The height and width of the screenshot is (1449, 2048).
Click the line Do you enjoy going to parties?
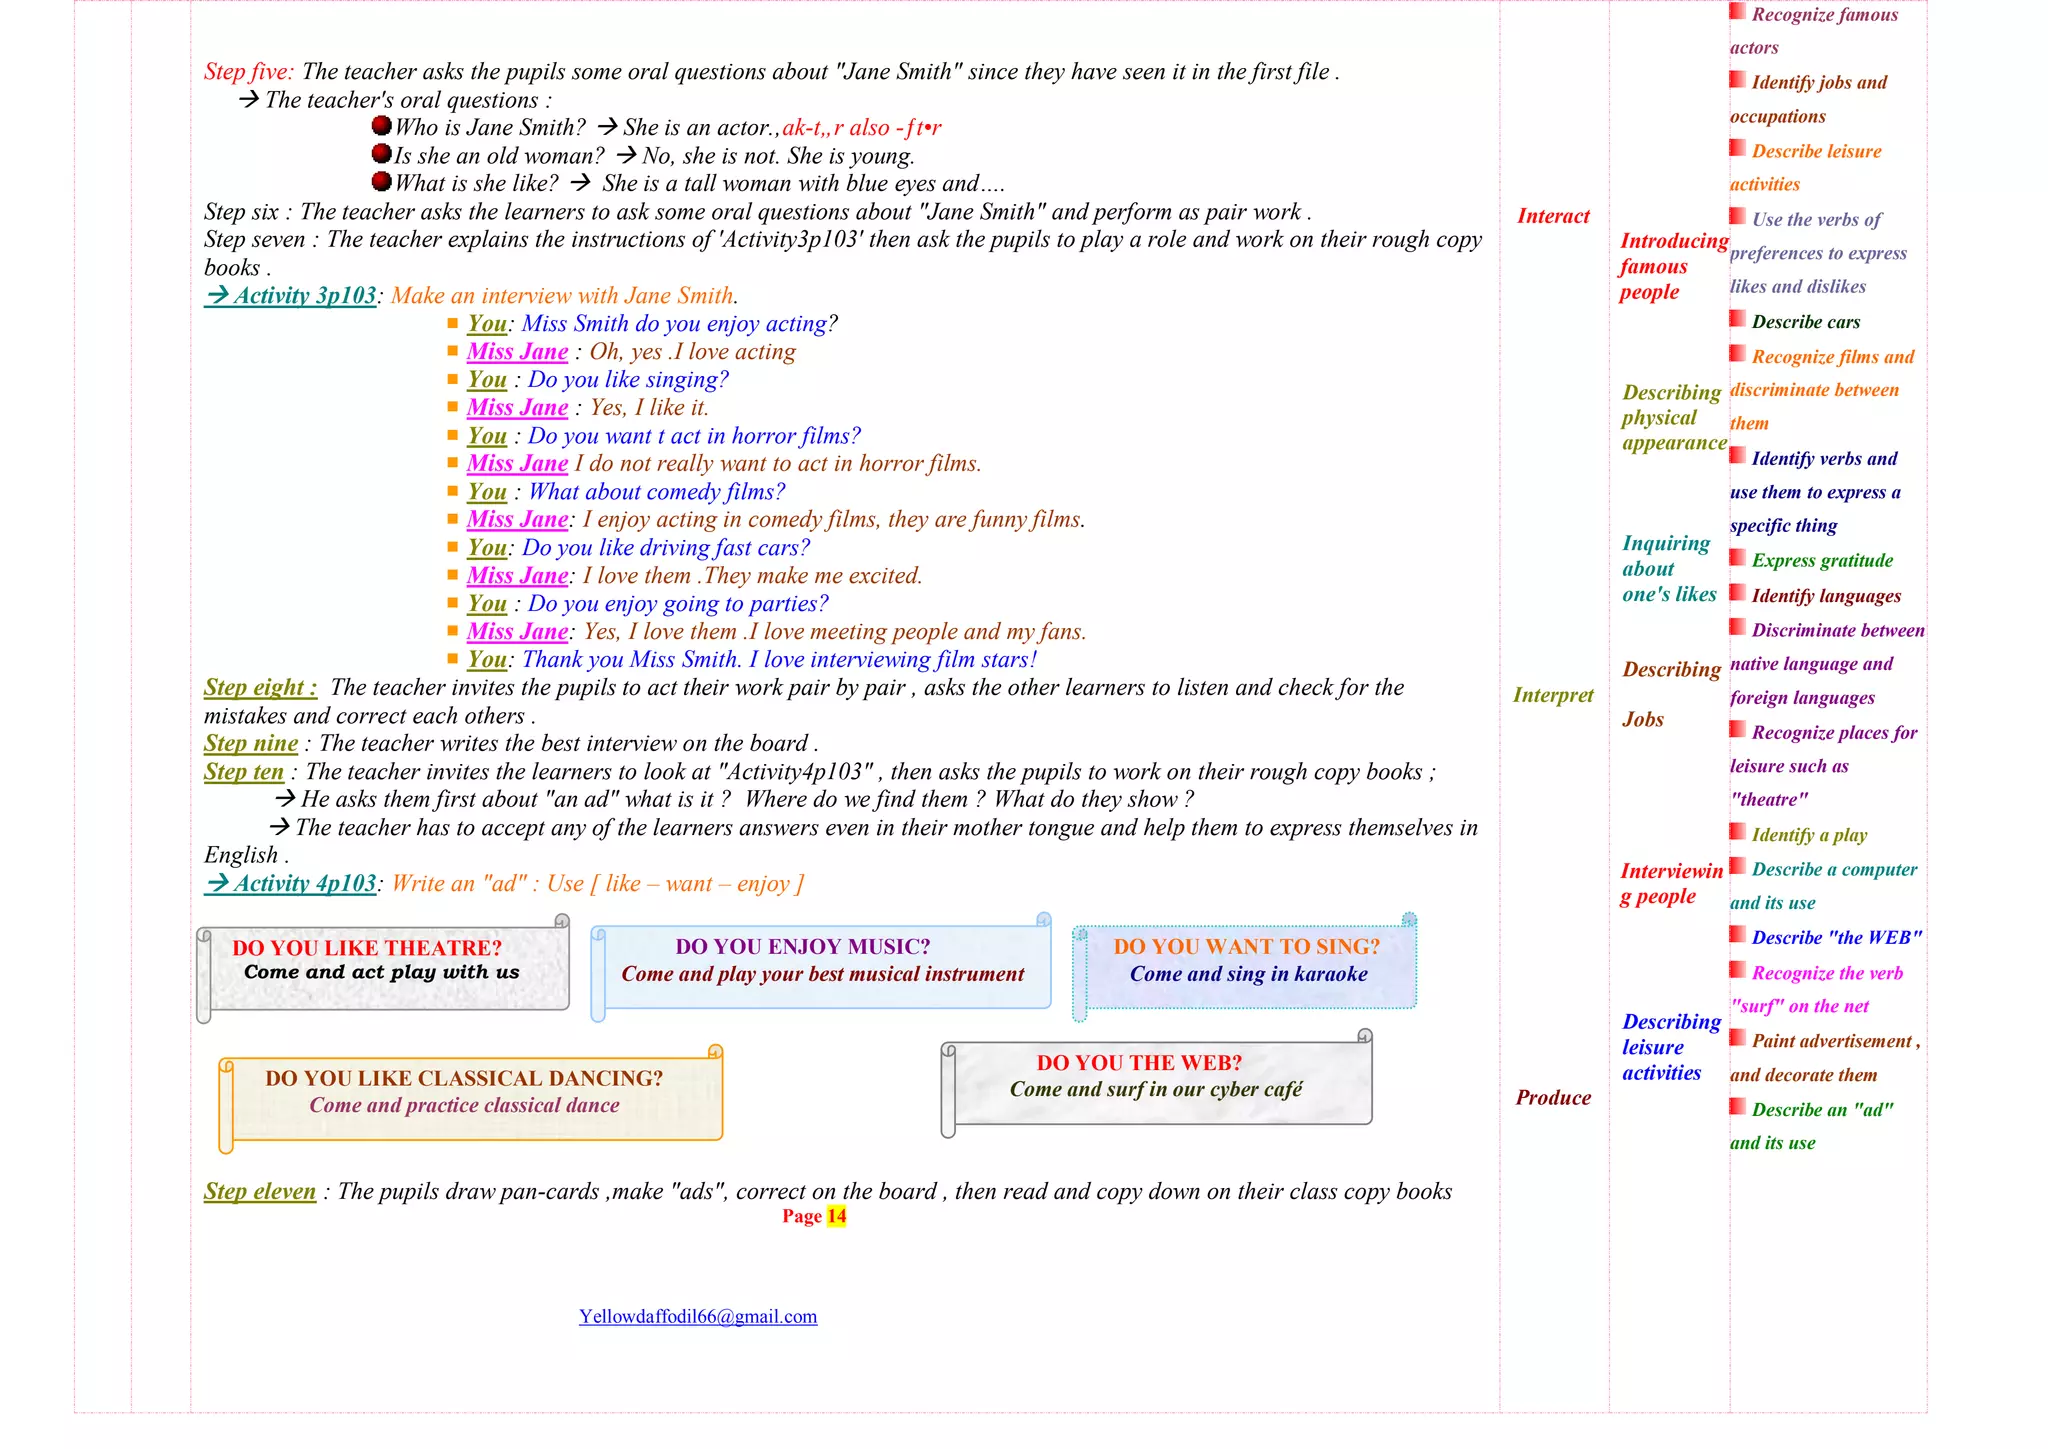pos(678,604)
